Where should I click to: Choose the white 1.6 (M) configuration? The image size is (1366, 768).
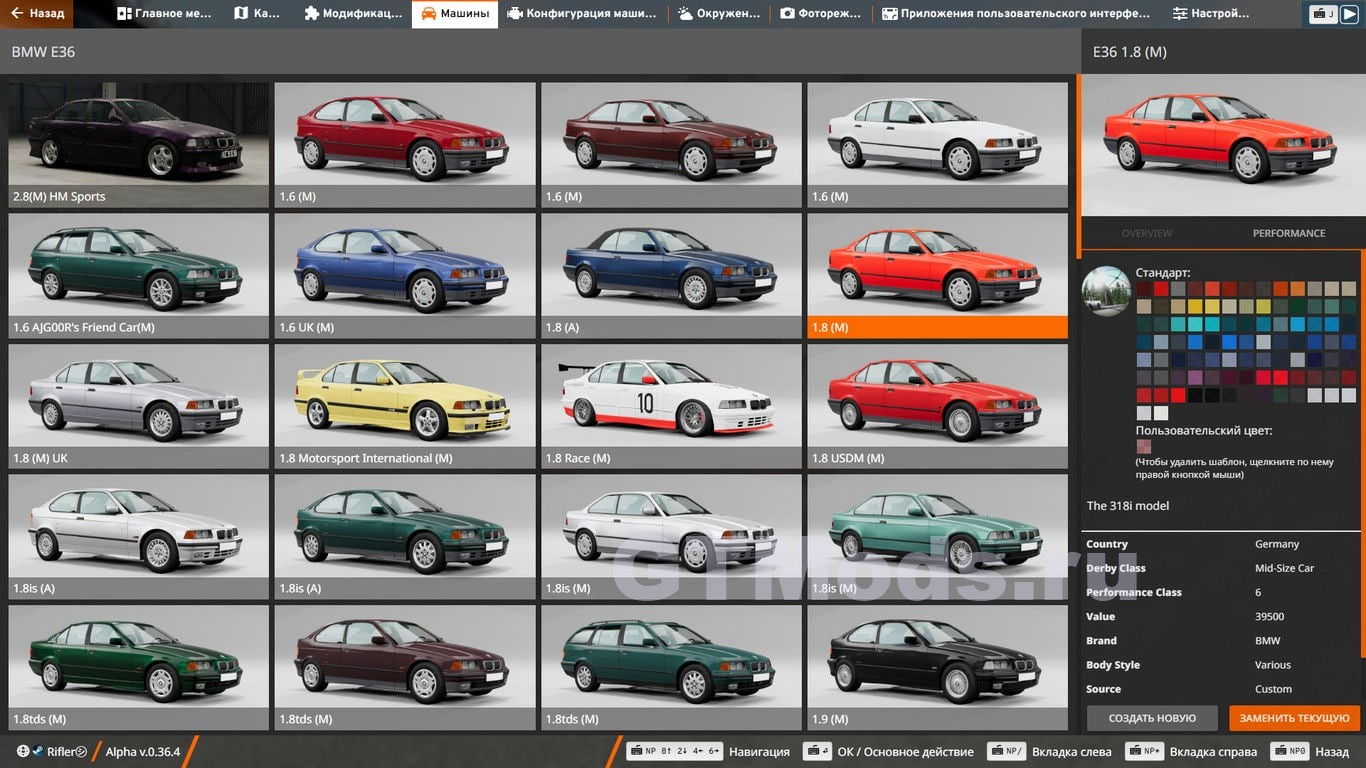pyautogui.click(x=937, y=144)
